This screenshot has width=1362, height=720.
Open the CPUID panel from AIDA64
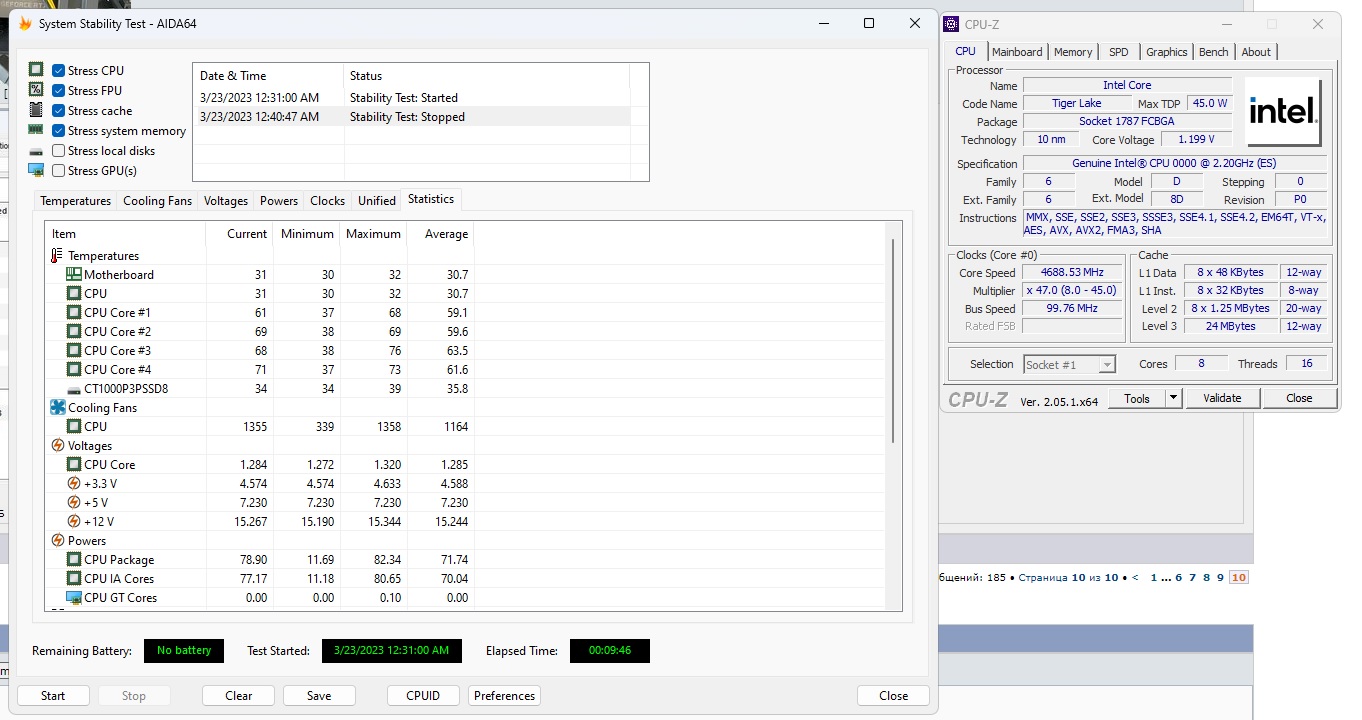pyautogui.click(x=423, y=696)
